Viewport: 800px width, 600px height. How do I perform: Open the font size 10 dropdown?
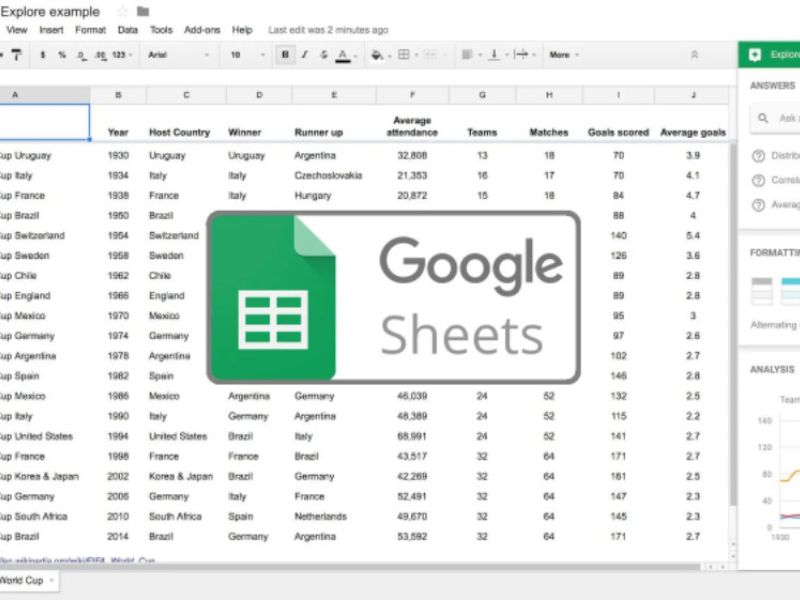(248, 55)
